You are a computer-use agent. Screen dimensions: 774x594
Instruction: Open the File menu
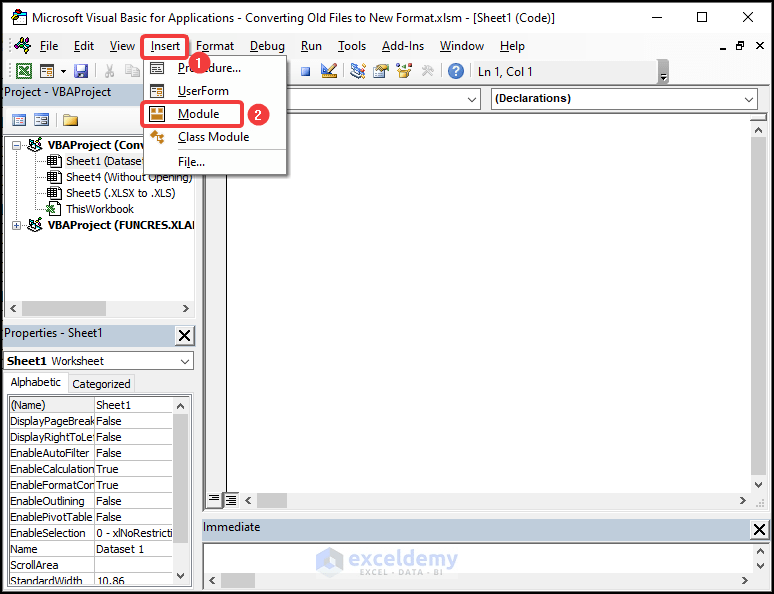pos(49,46)
